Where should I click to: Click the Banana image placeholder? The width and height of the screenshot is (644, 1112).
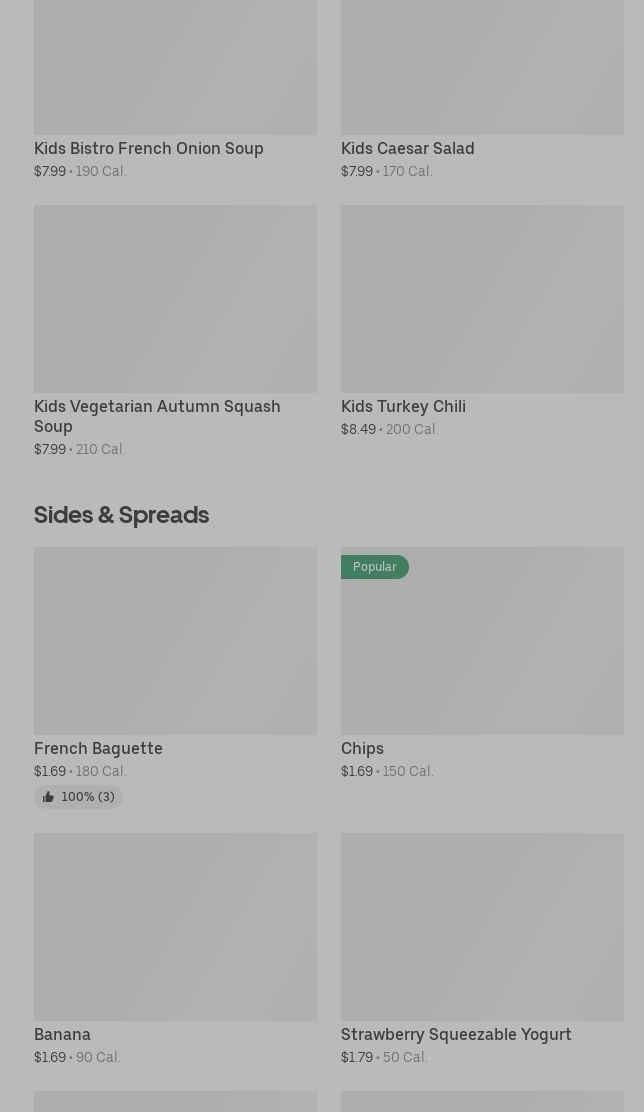[x=175, y=927]
